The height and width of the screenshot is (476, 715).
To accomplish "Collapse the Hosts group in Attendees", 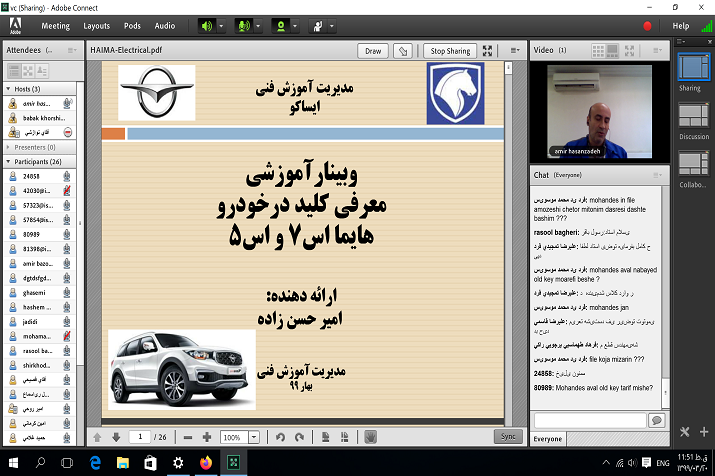I will [x=7, y=89].
